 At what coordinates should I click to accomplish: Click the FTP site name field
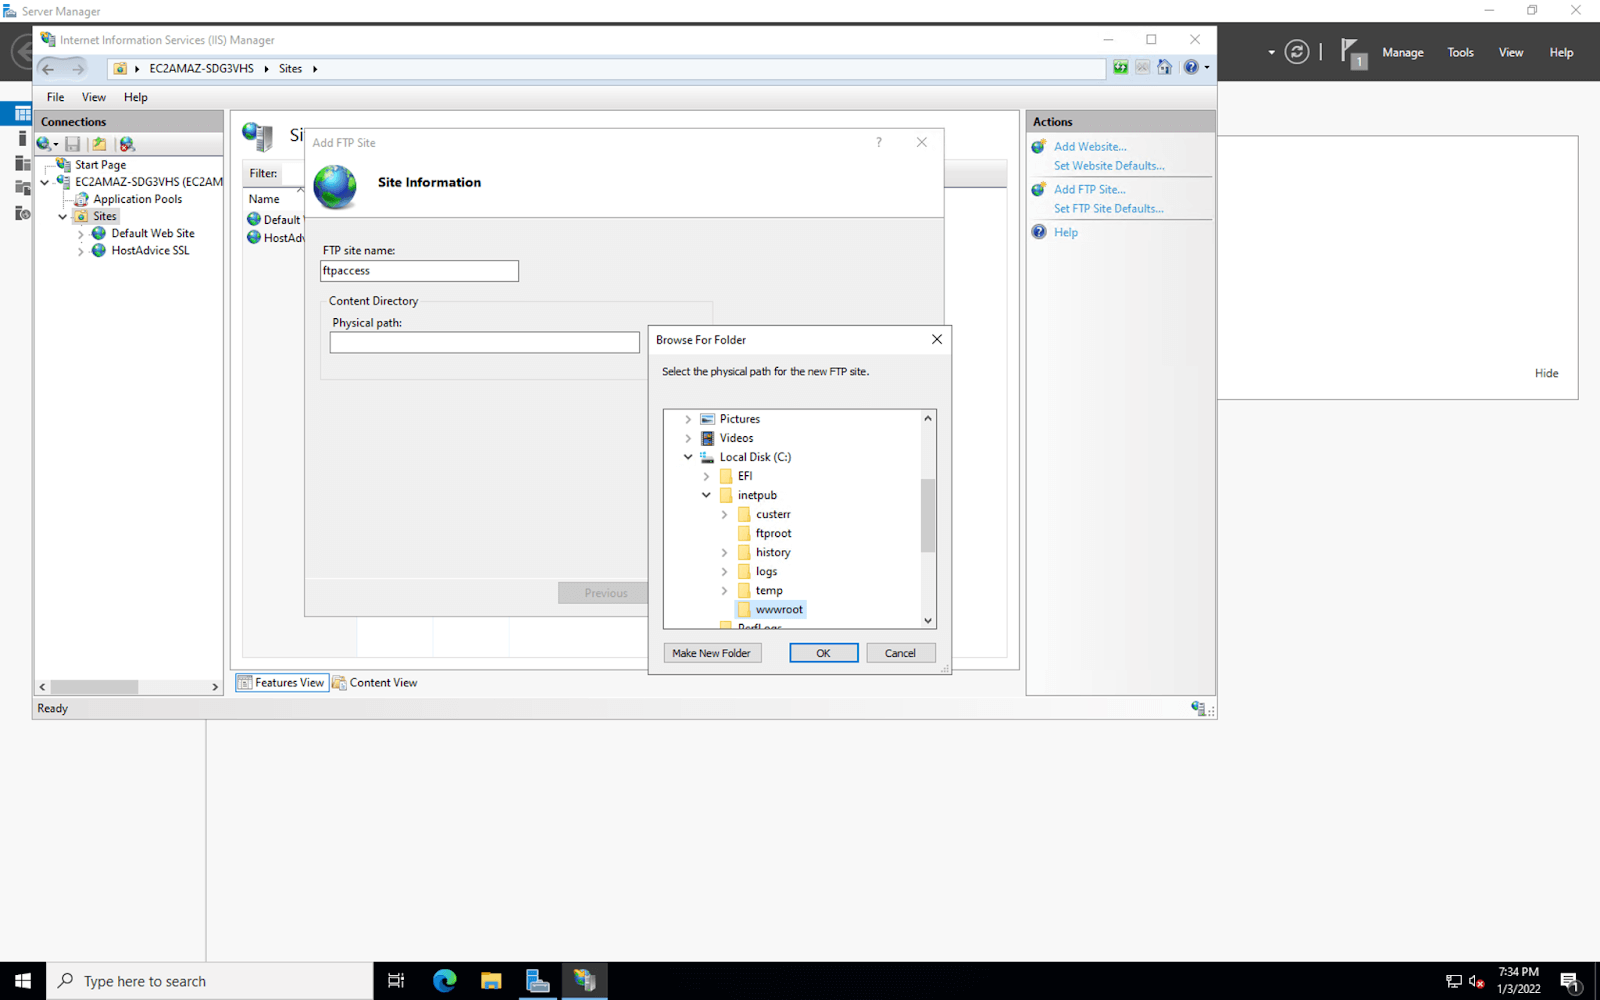coord(419,271)
